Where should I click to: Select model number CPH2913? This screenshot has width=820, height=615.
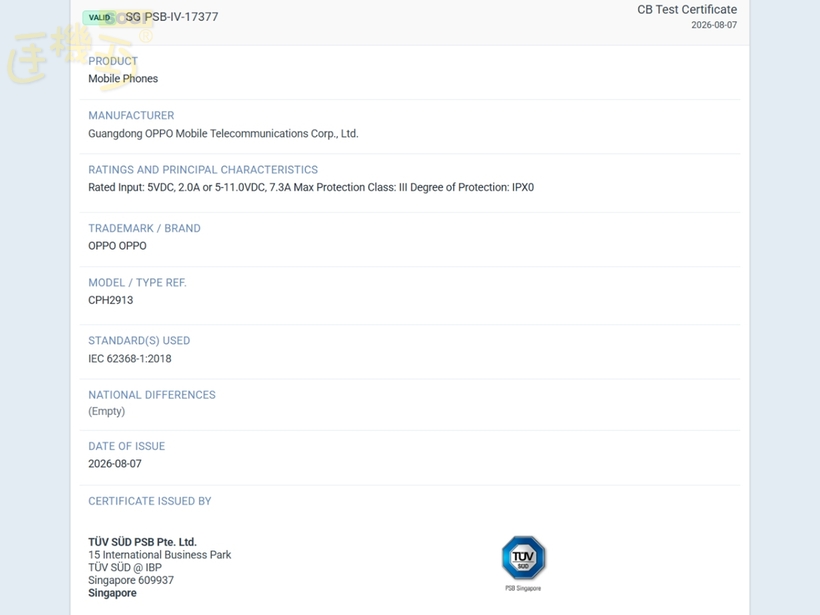click(x=111, y=300)
